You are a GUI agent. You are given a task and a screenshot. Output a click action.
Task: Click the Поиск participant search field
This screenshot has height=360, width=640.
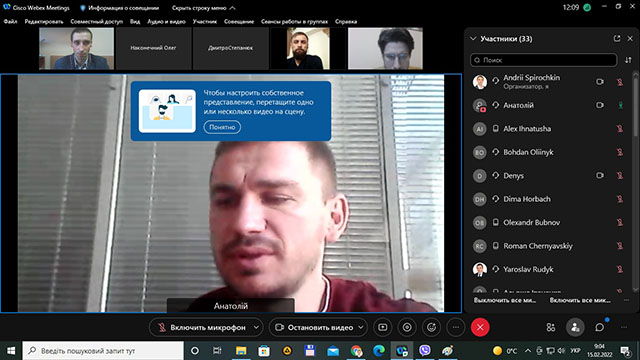[543, 60]
